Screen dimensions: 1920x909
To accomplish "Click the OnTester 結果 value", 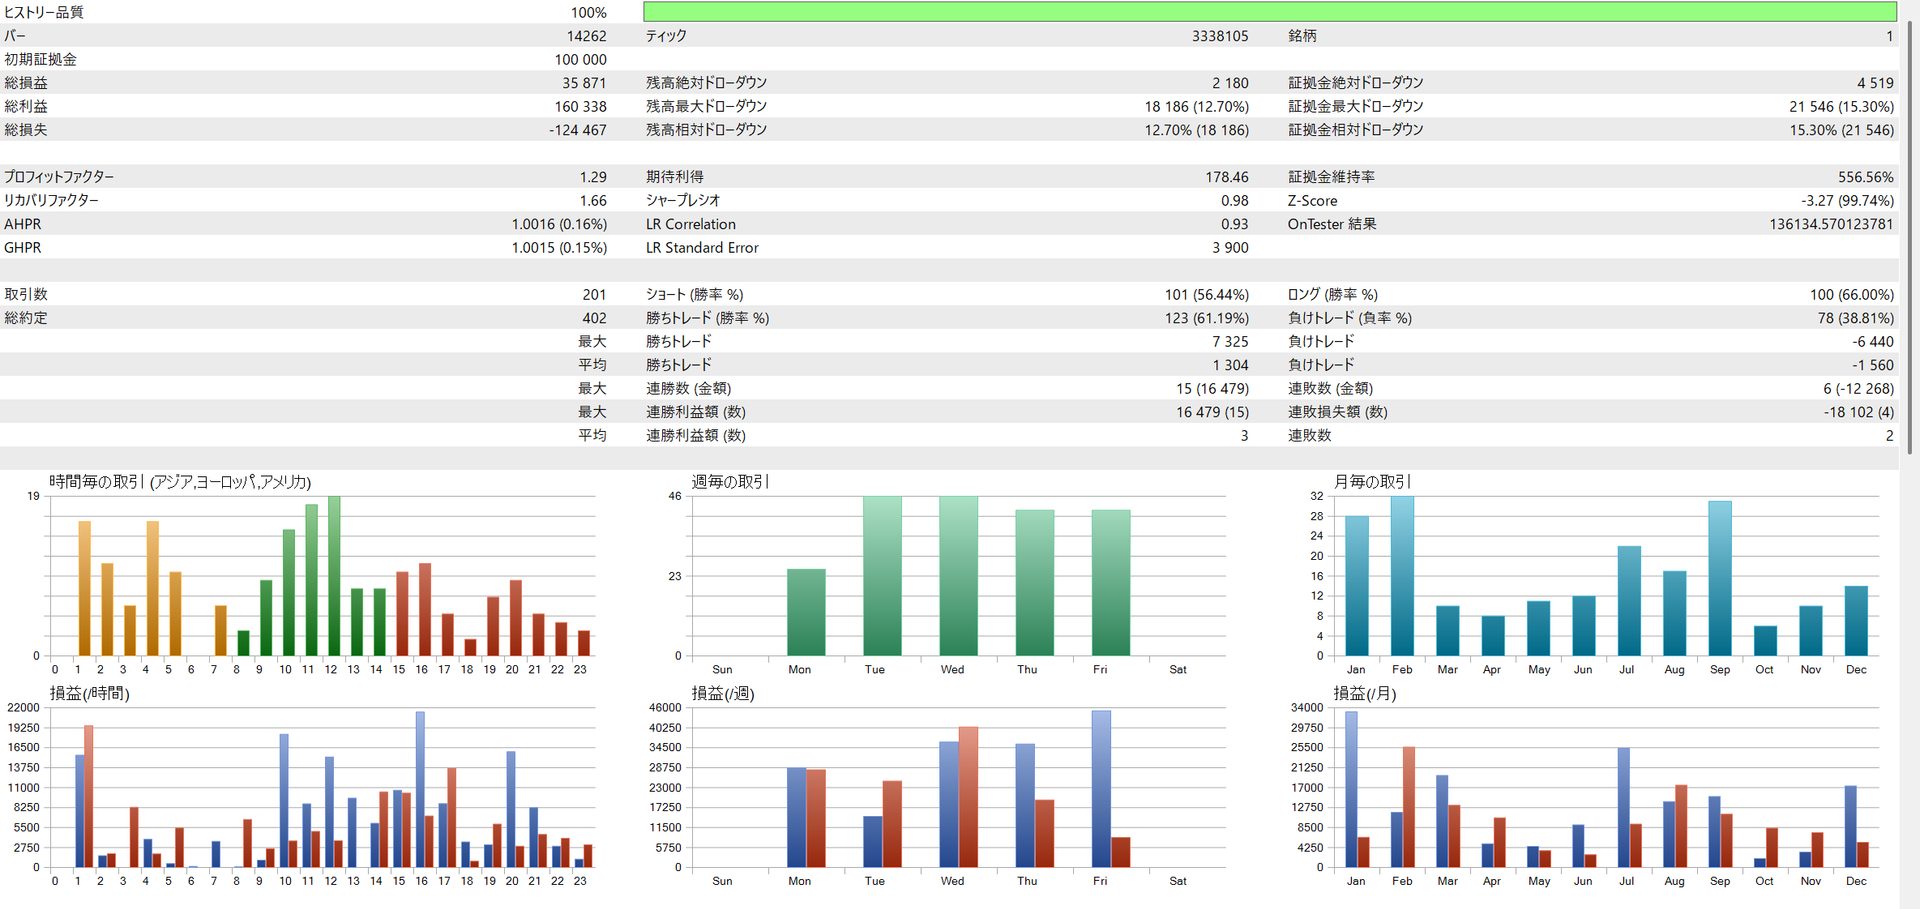I will tap(1830, 224).
